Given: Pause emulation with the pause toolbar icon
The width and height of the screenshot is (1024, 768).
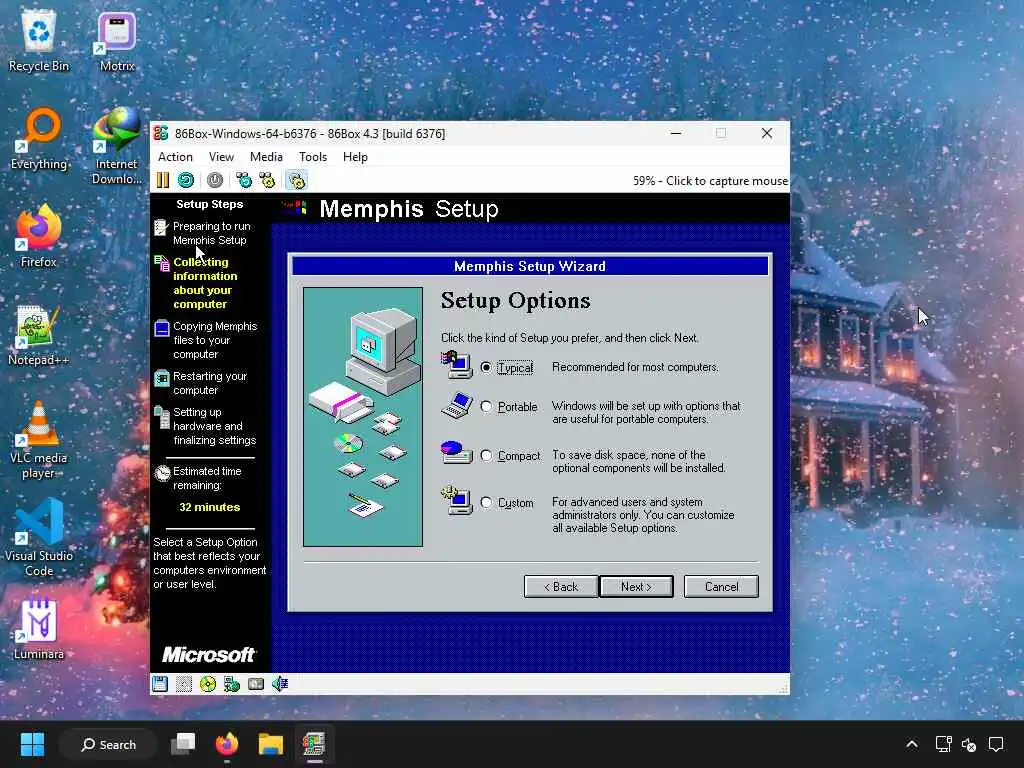Looking at the screenshot, I should coord(163,180).
